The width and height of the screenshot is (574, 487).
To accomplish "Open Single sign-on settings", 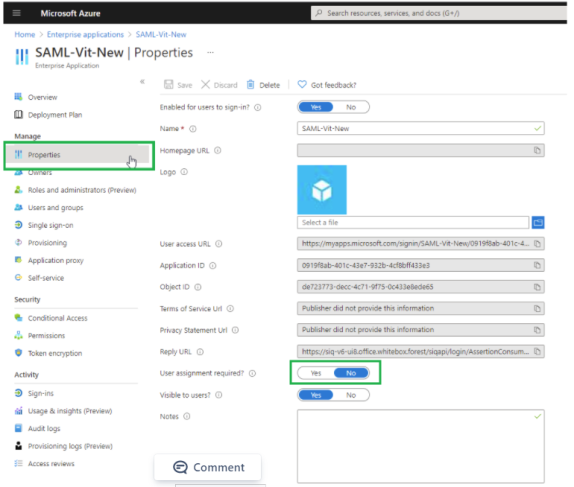I will [x=44, y=225].
